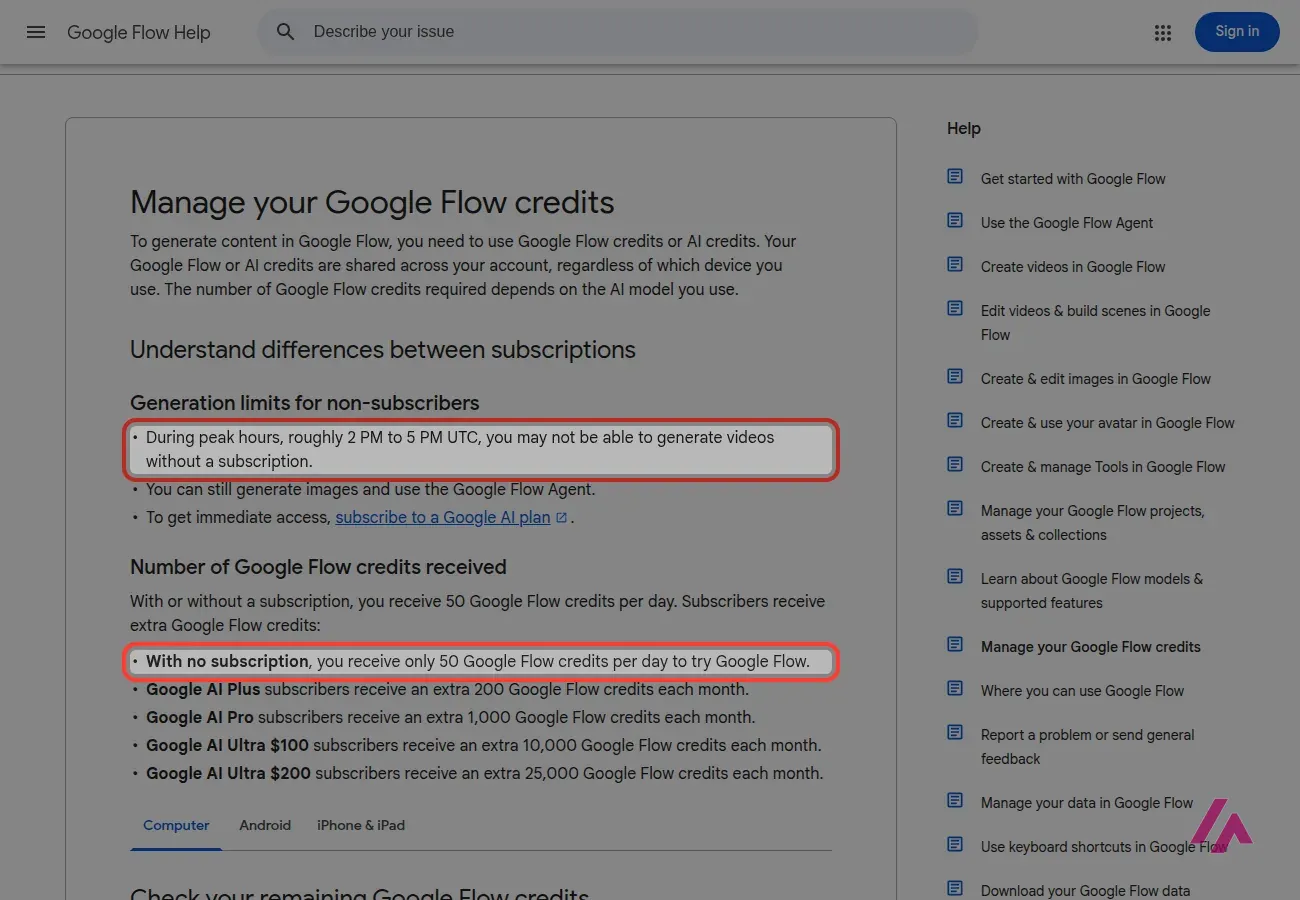Click the Generation limits for non-subscribers heading
Image resolution: width=1300 pixels, height=900 pixels.
tap(305, 403)
